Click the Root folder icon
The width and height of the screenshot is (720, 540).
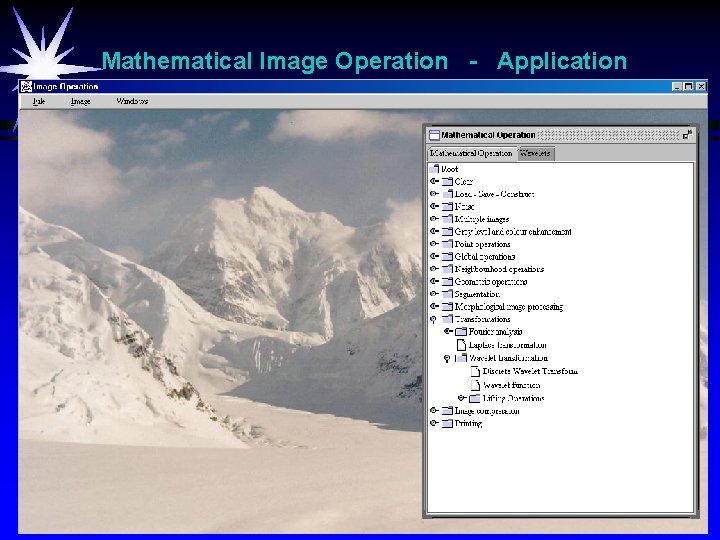pos(434,169)
